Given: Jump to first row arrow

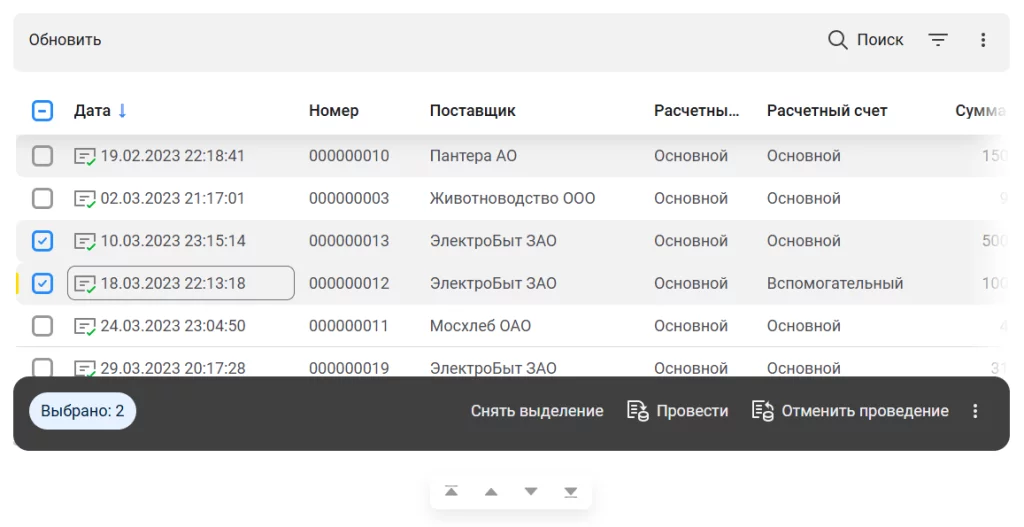Looking at the screenshot, I should (x=451, y=491).
